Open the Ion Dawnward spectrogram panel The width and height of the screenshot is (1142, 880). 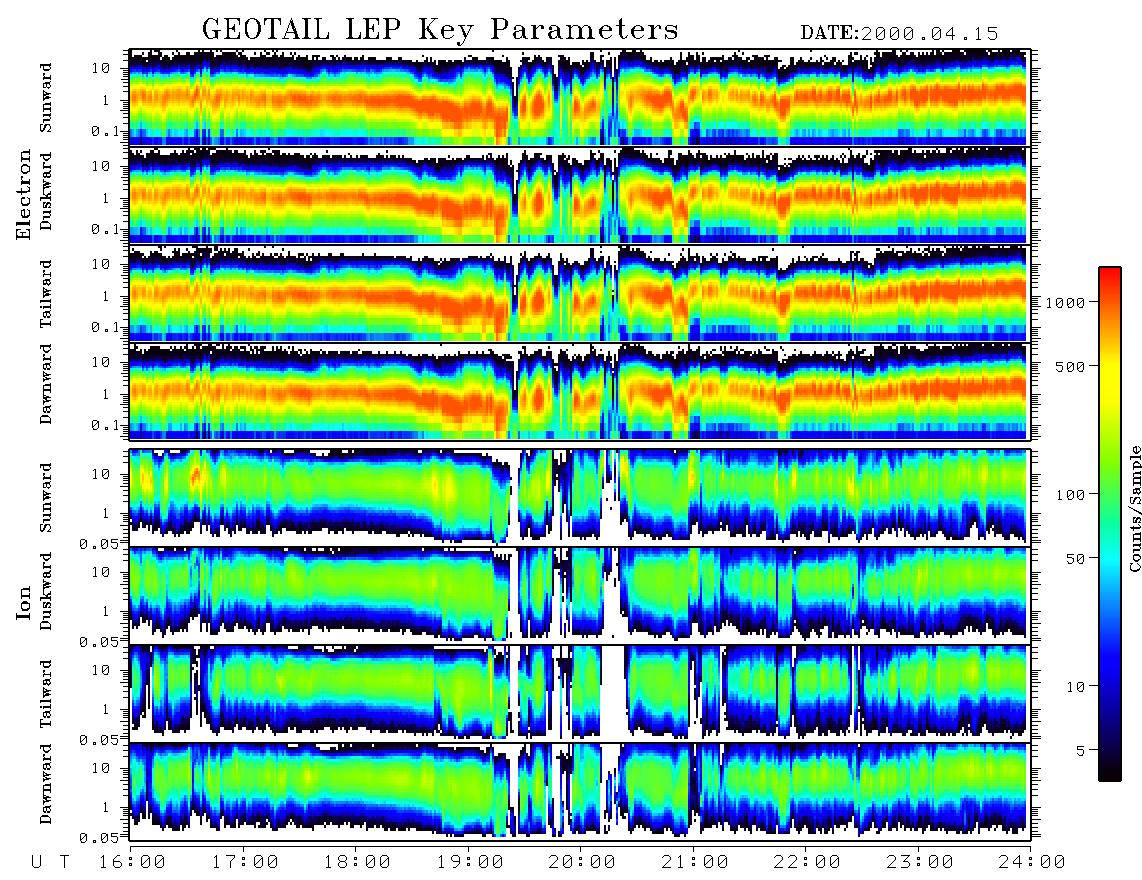coord(578,790)
